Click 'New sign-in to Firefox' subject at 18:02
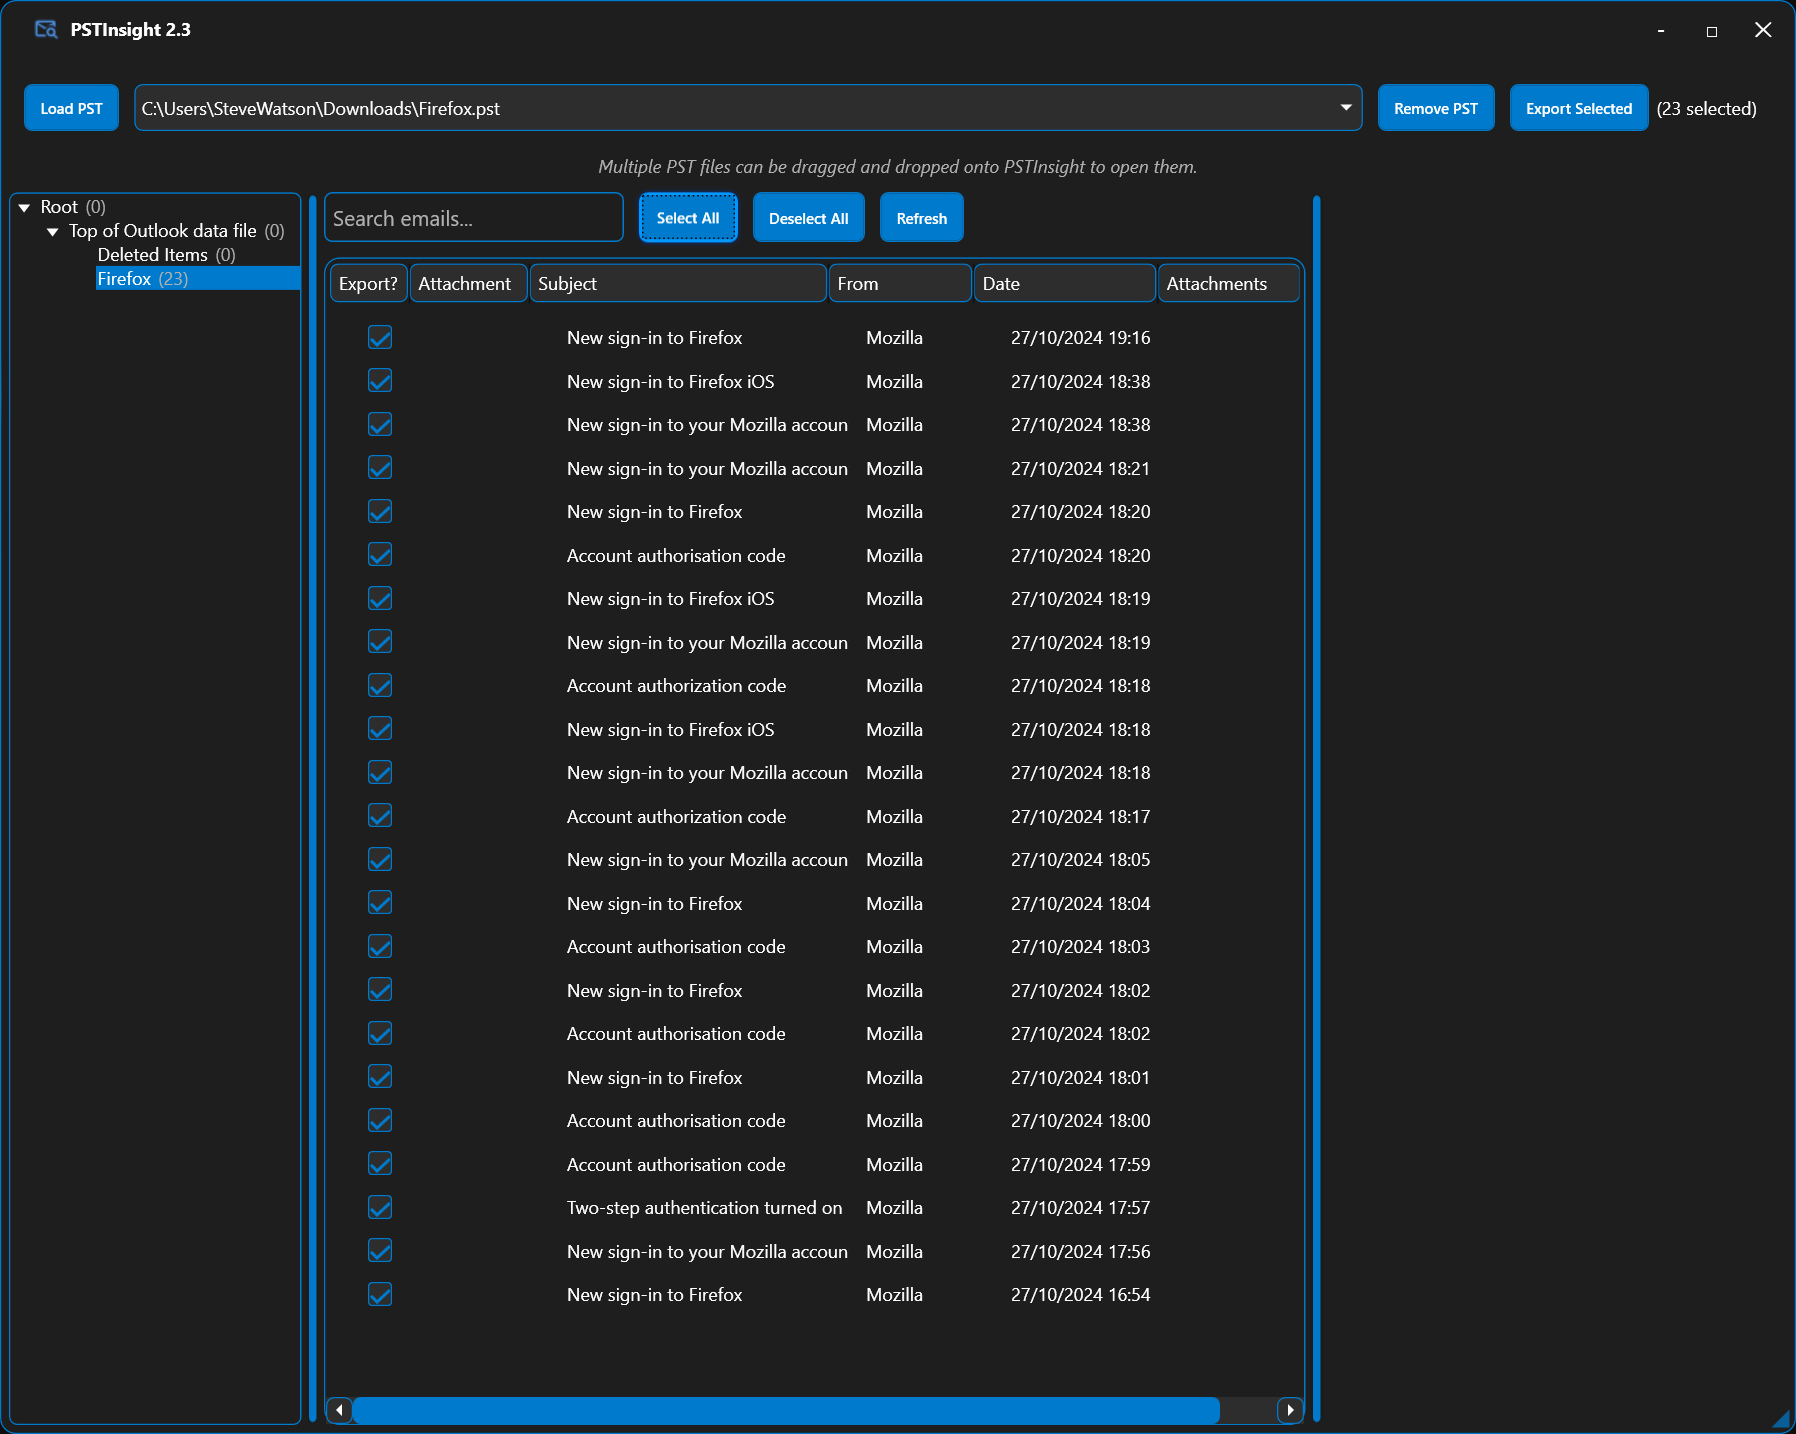 pos(654,991)
